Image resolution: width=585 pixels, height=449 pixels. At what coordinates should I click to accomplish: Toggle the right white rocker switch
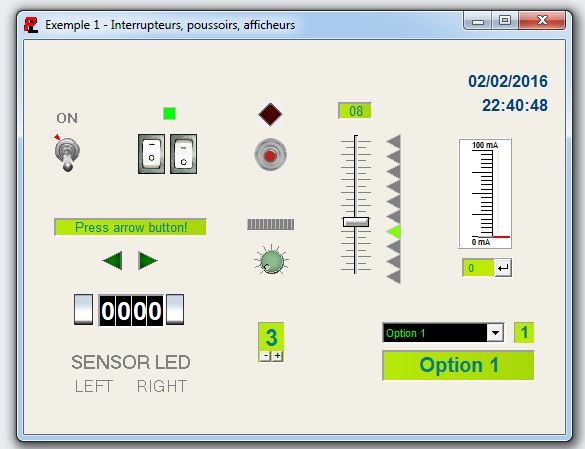pos(184,154)
